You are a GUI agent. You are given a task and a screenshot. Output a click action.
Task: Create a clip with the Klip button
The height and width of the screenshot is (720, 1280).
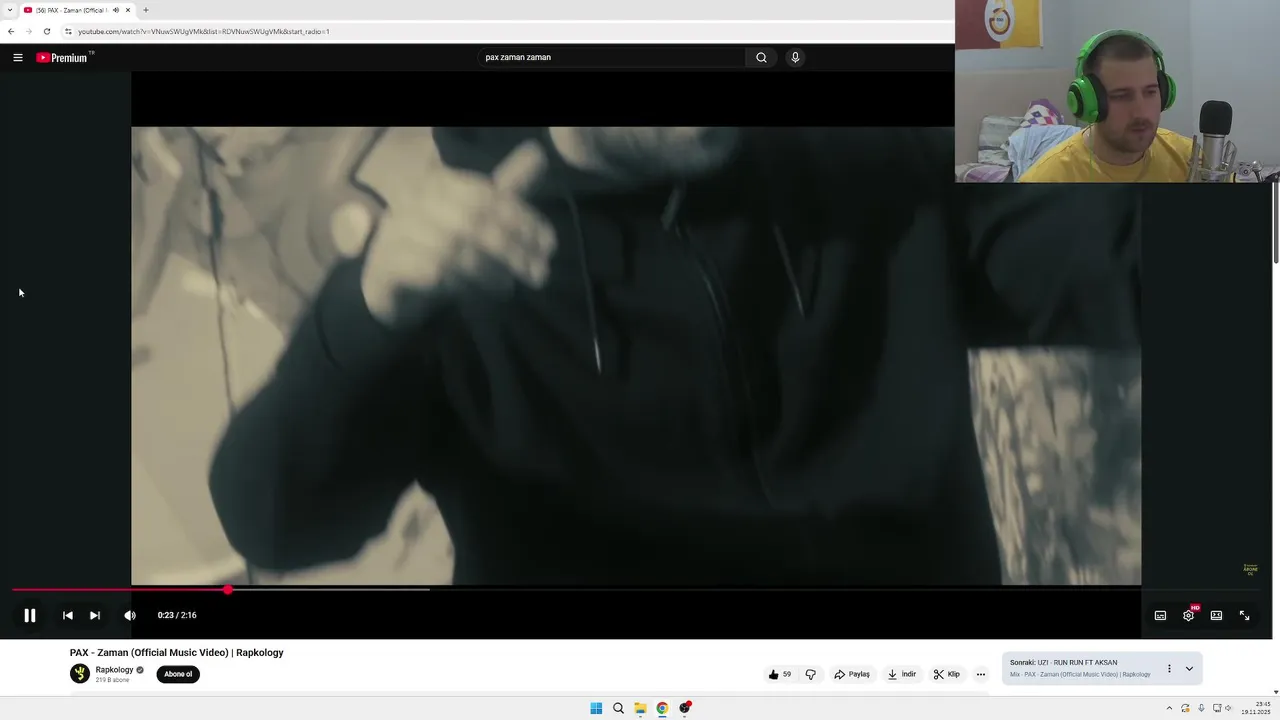(x=947, y=674)
